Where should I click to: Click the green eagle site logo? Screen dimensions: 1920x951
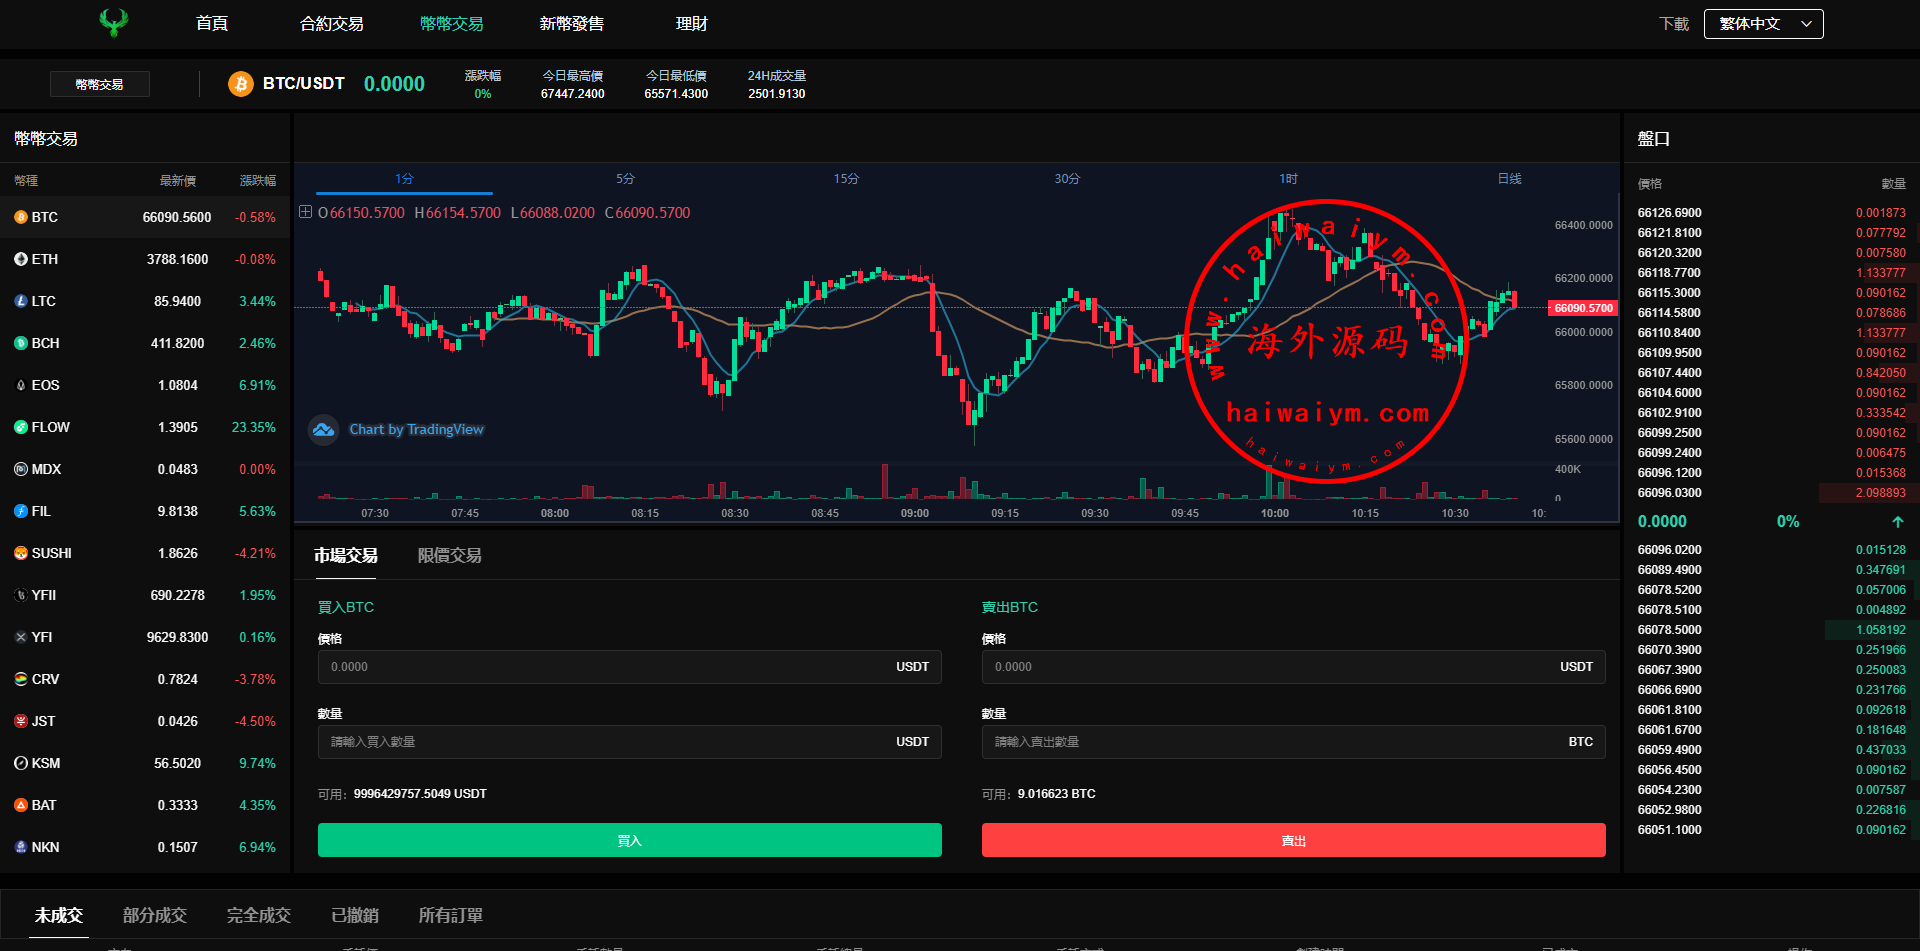click(x=114, y=22)
